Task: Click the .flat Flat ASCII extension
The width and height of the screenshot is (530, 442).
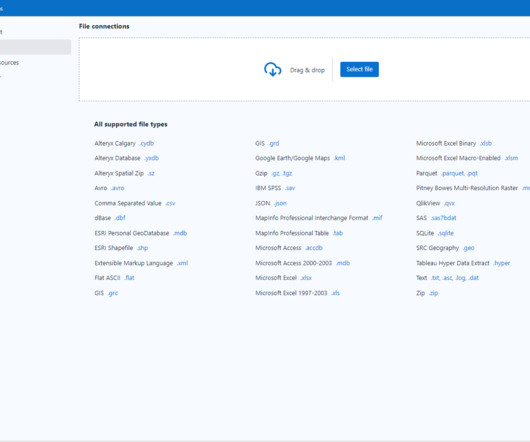Action: point(129,278)
